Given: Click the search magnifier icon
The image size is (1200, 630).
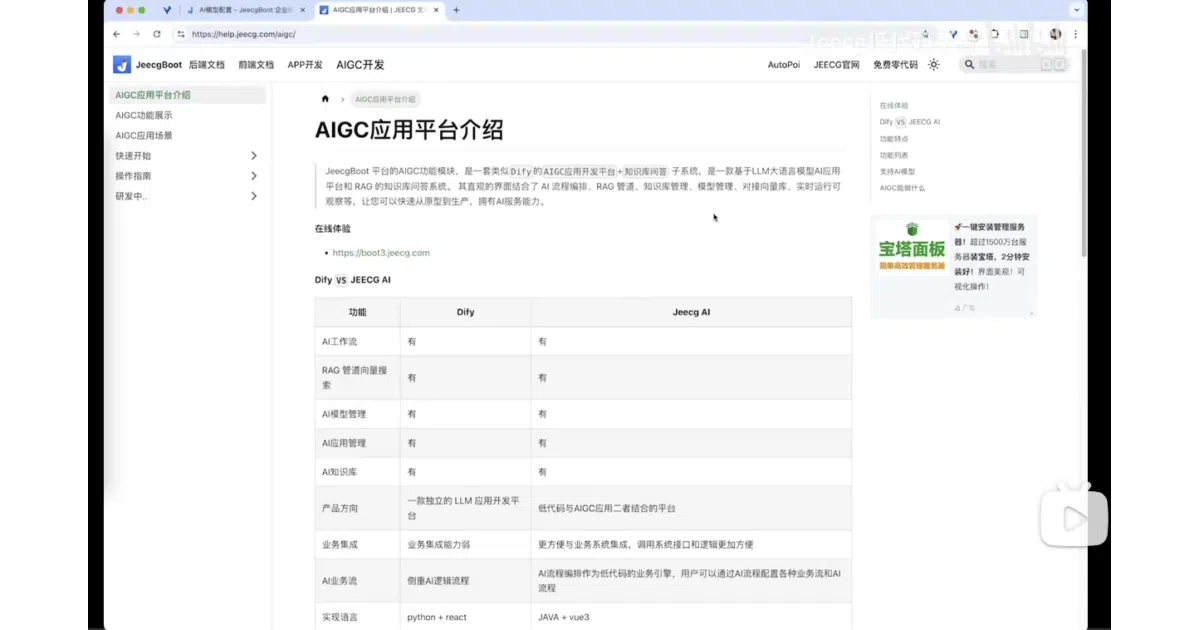Looking at the screenshot, I should tap(969, 64).
